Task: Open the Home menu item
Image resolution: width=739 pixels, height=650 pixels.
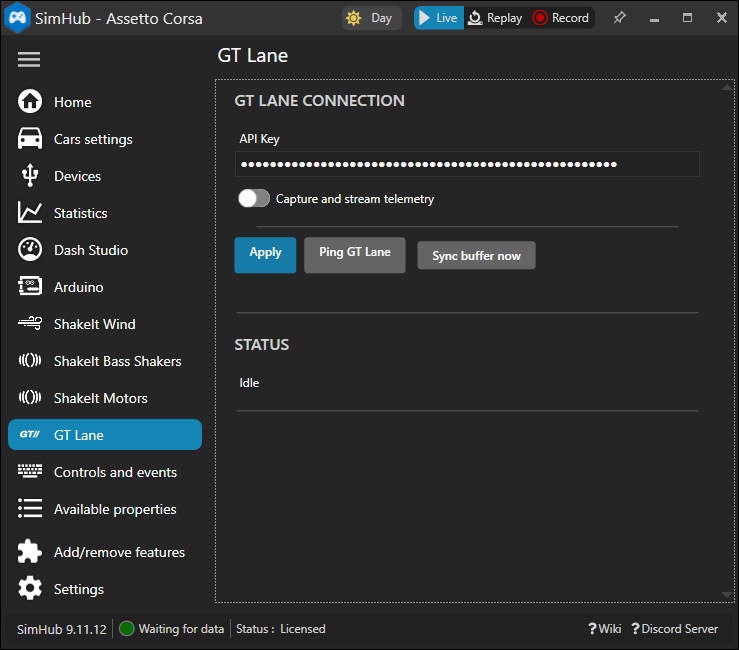Action: 73,102
